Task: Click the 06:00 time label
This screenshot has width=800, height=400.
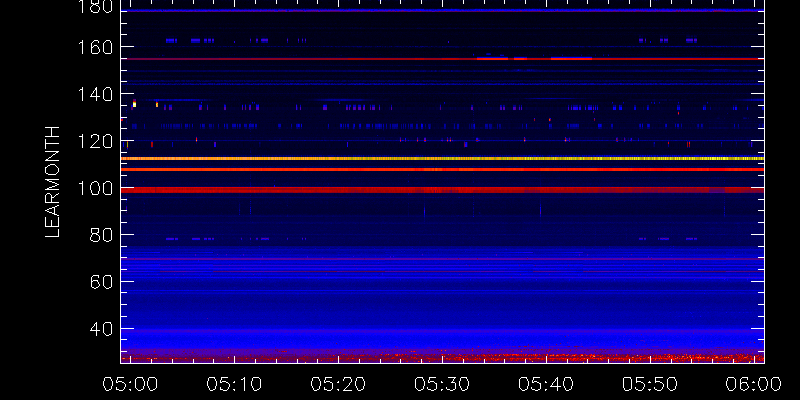Action: pyautogui.click(x=753, y=384)
